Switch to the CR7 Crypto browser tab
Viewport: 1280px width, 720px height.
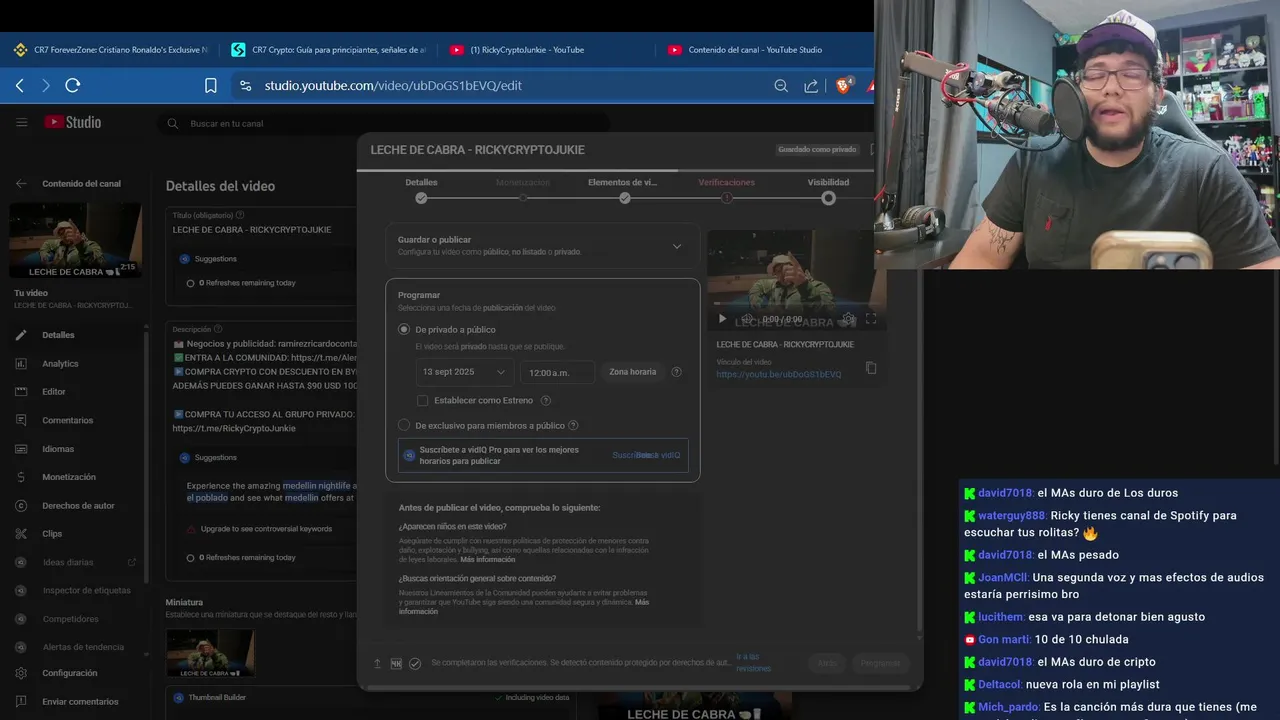pyautogui.click(x=329, y=49)
